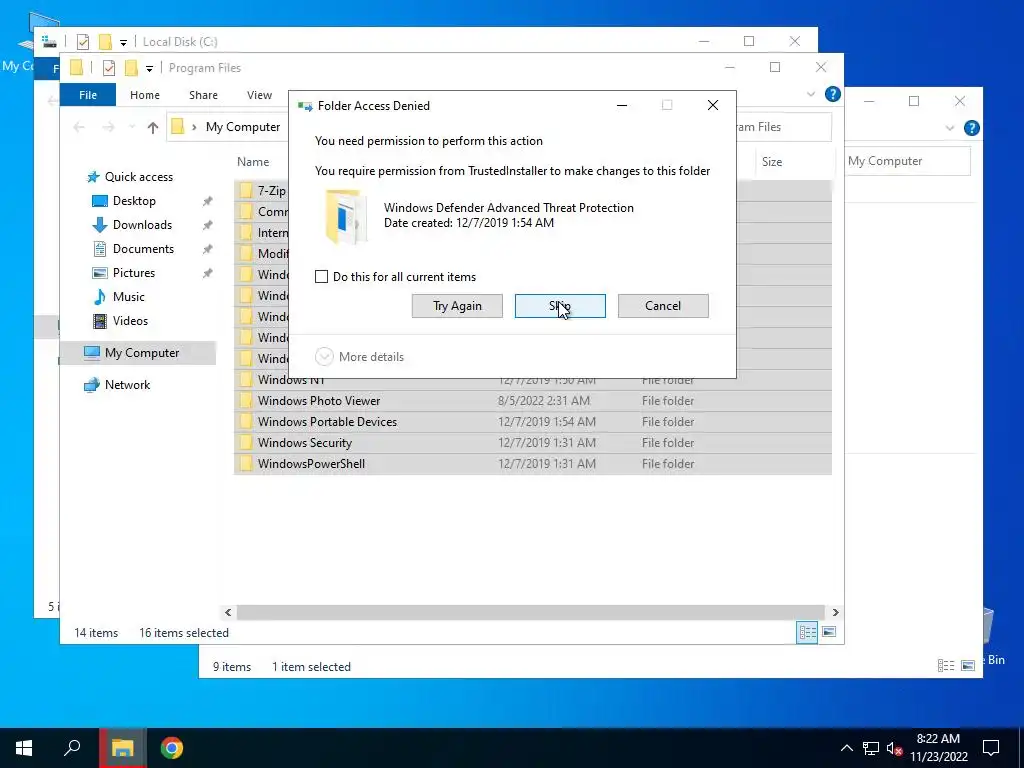
Task: Open the Windows Start menu
Action: tap(24, 748)
